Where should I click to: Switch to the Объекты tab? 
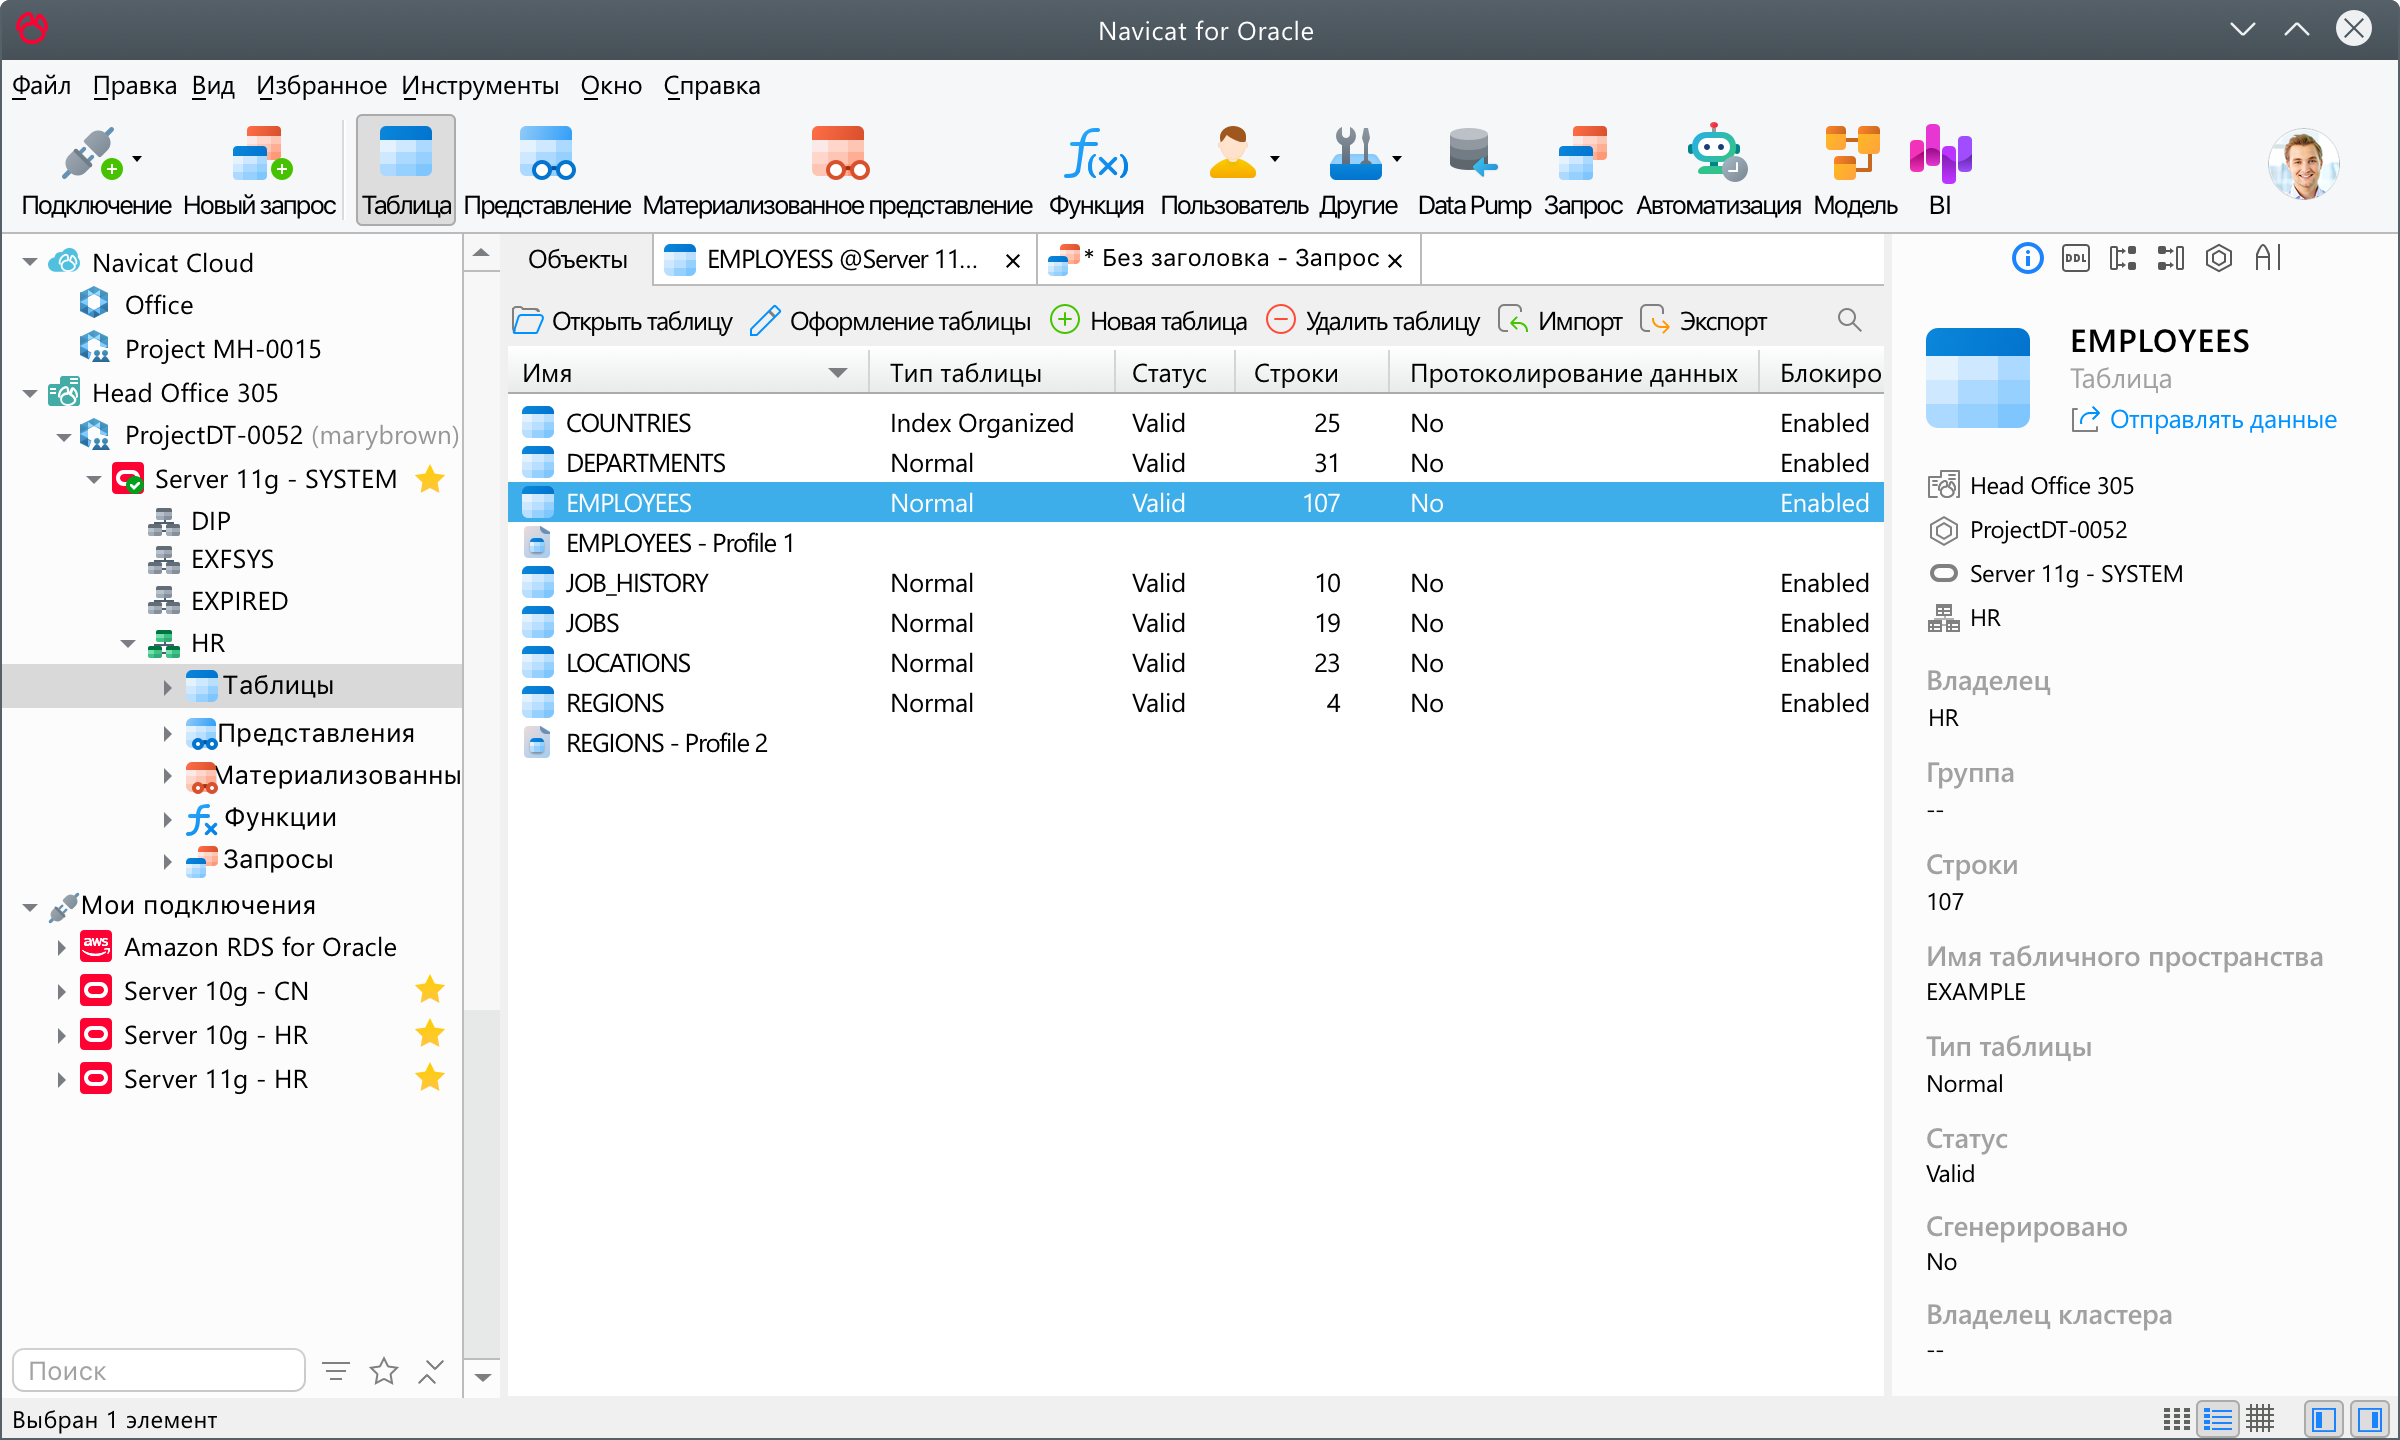coord(577,260)
